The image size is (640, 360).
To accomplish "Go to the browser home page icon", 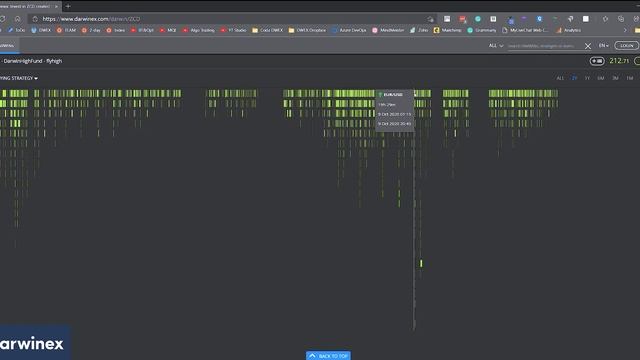I will pyautogui.click(x=18, y=19).
